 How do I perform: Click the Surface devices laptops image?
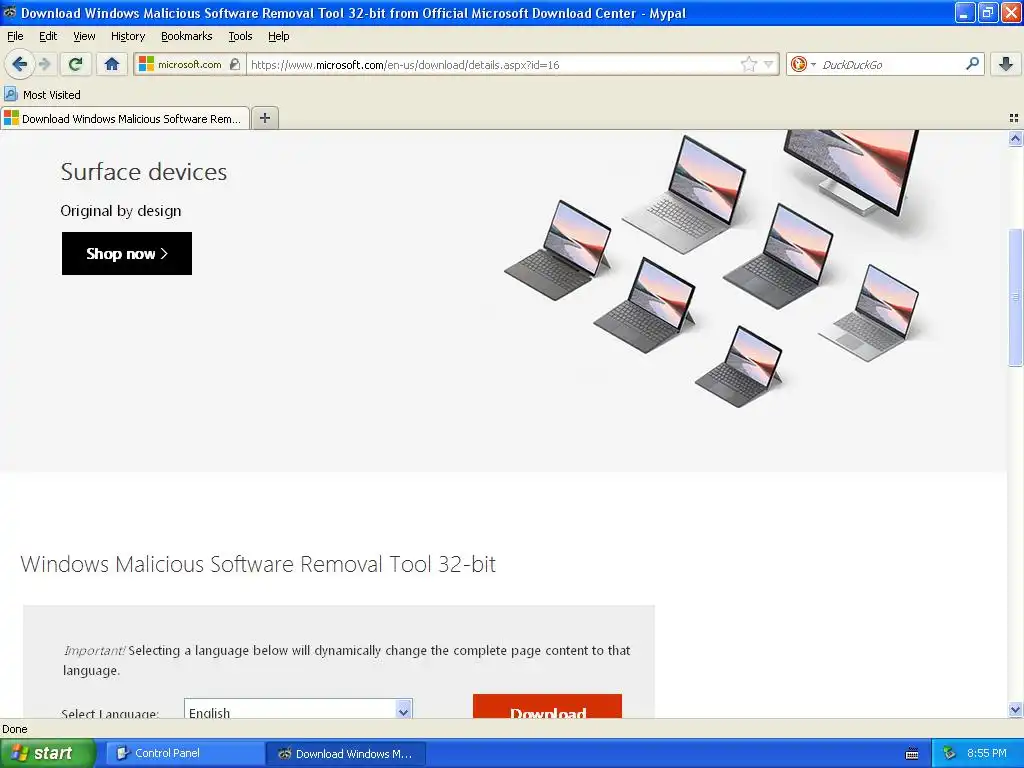tap(713, 269)
